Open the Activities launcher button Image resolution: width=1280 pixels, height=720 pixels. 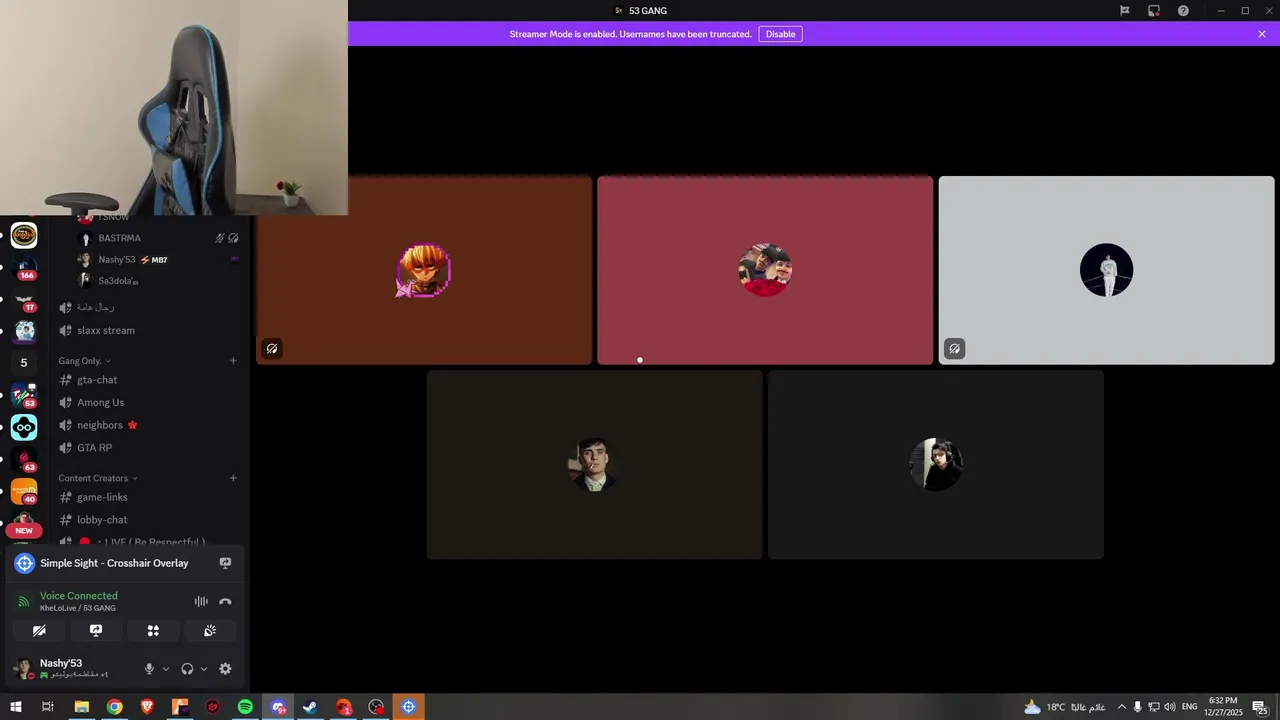153,630
